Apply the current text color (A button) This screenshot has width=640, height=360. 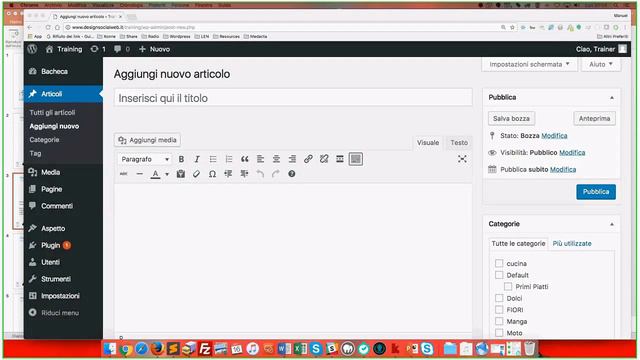pos(155,174)
